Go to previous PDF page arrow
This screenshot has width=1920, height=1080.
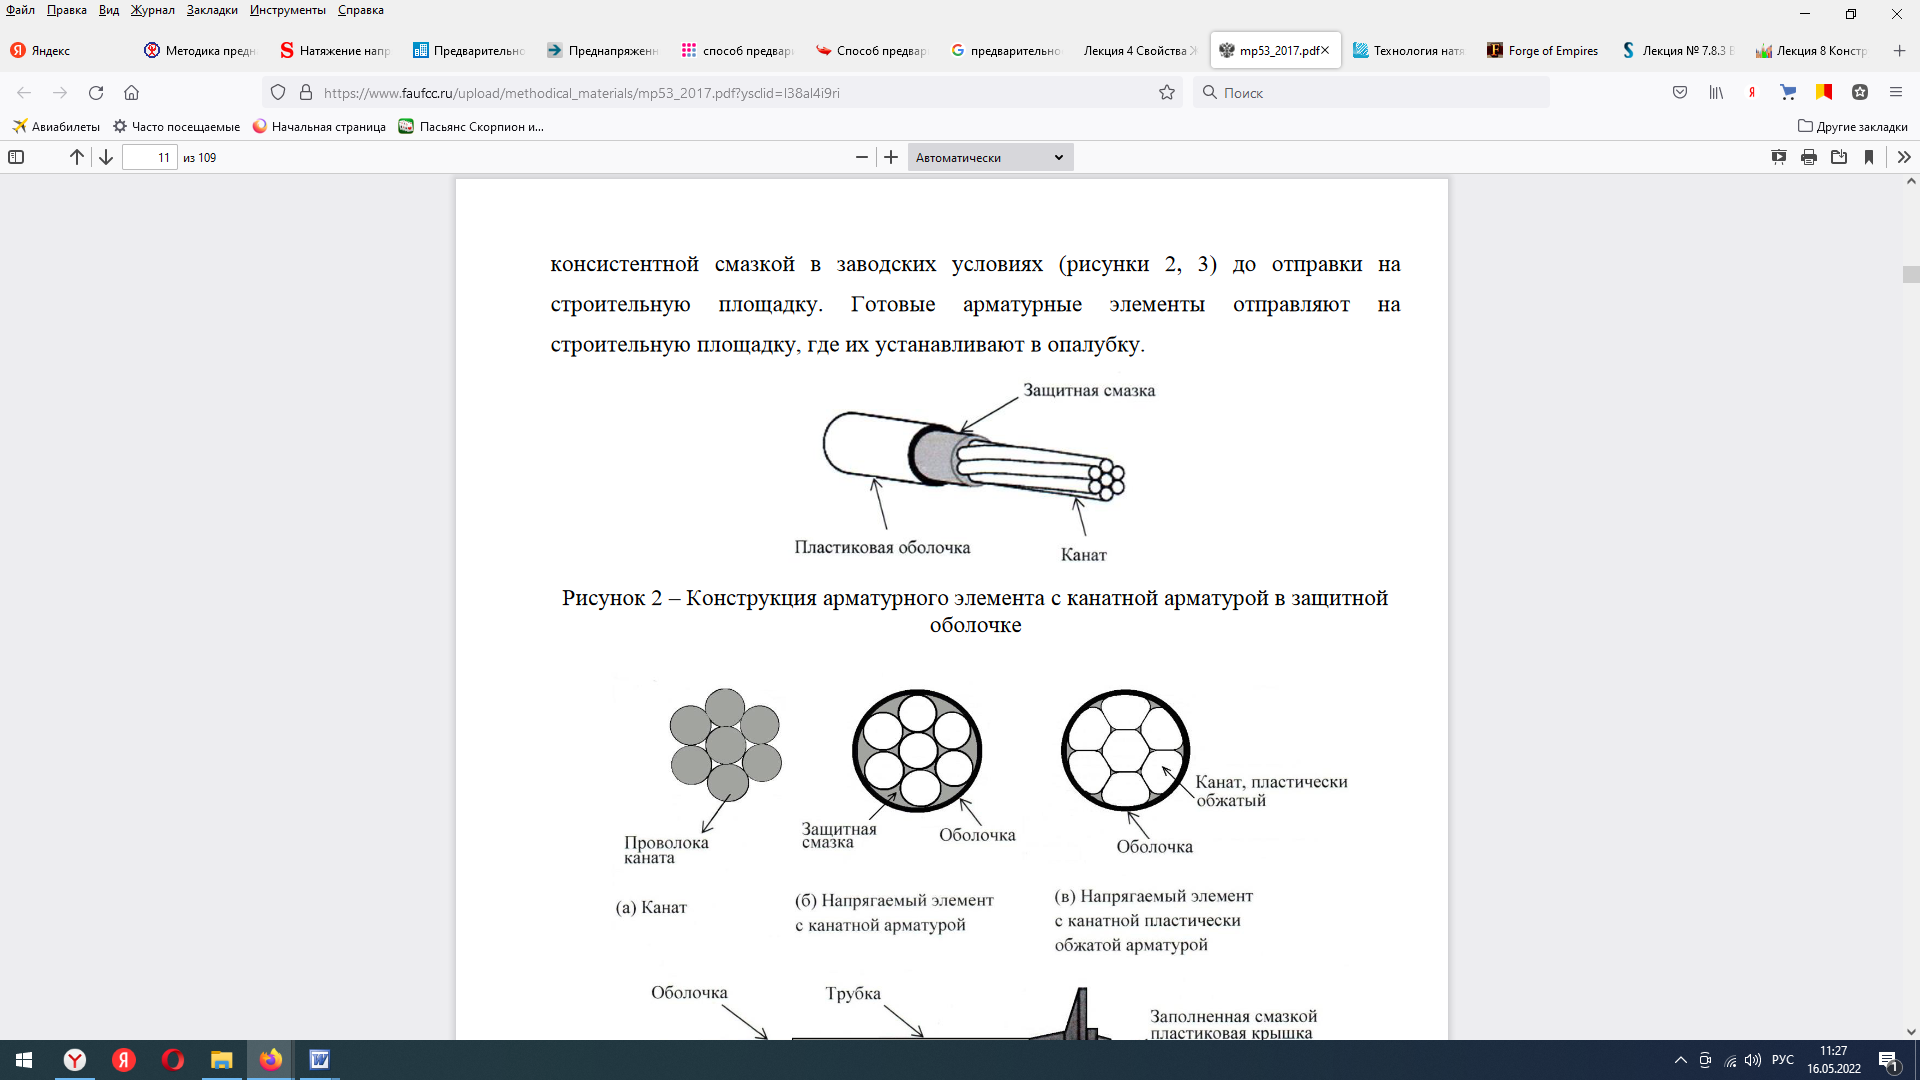tap(77, 157)
